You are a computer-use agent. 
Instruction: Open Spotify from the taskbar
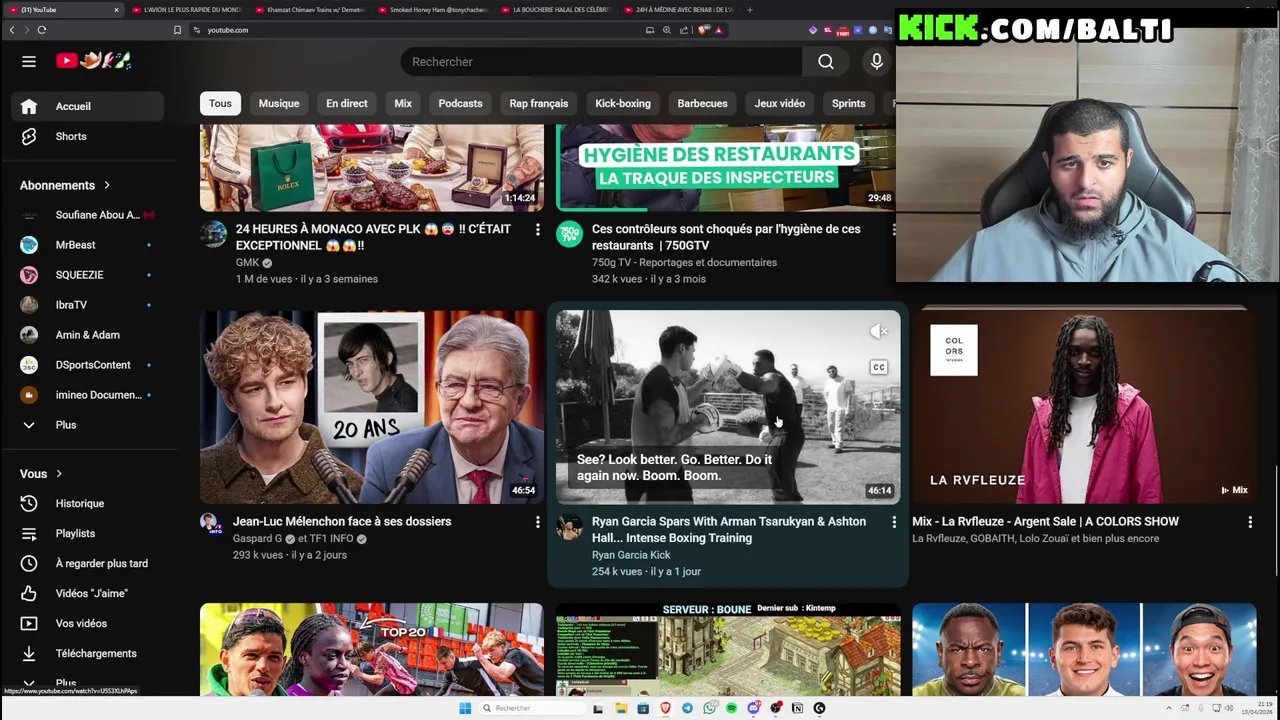tap(731, 708)
